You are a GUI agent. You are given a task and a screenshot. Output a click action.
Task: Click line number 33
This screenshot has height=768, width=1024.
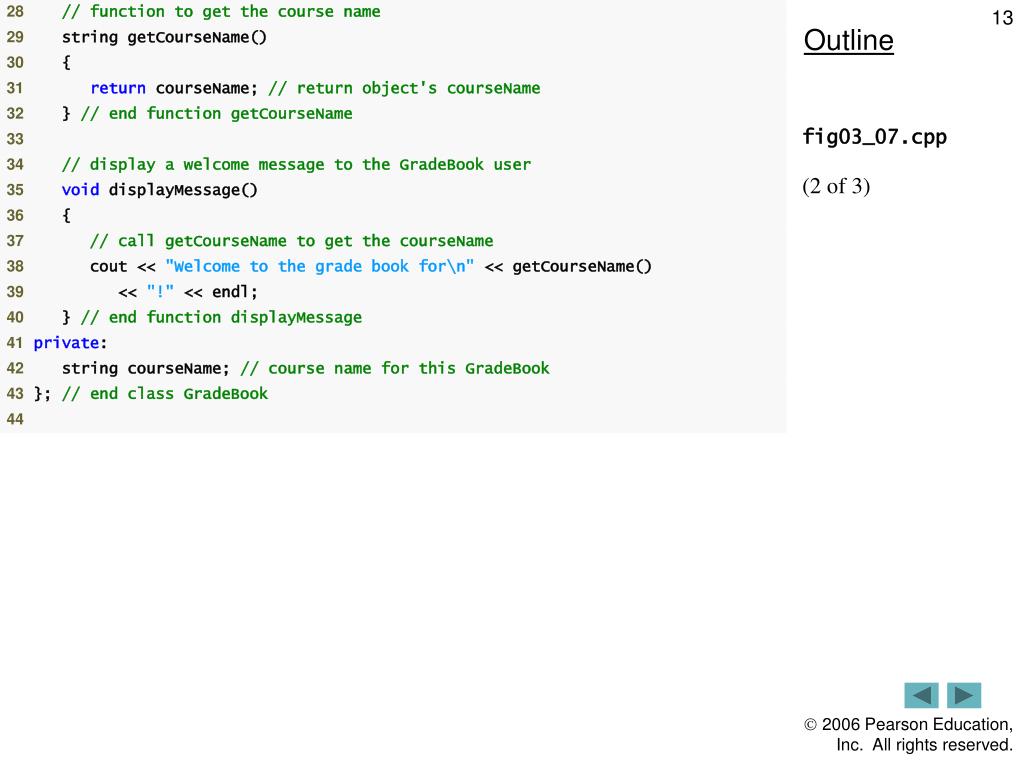(15, 139)
